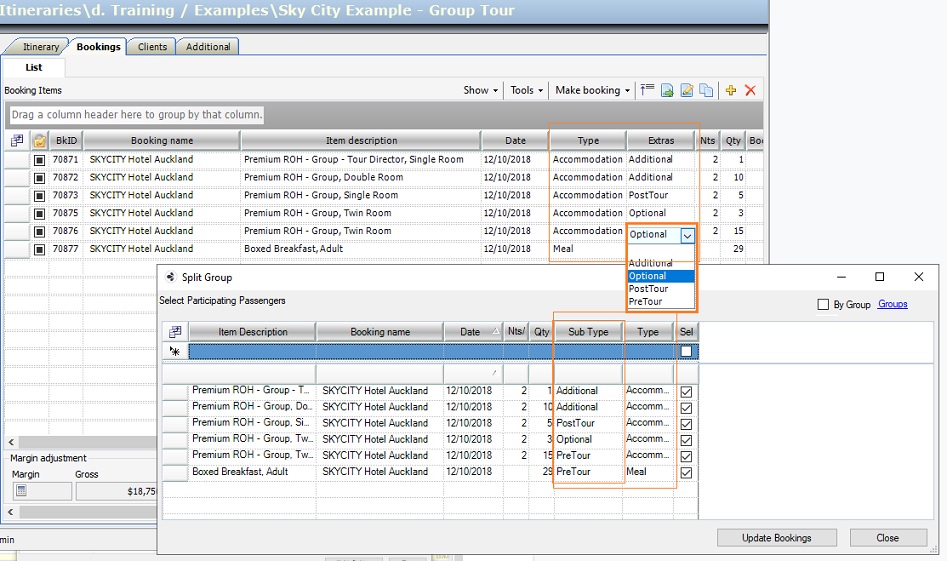Choose PostTour from the Extras list
947x561 pixels.
(647, 289)
